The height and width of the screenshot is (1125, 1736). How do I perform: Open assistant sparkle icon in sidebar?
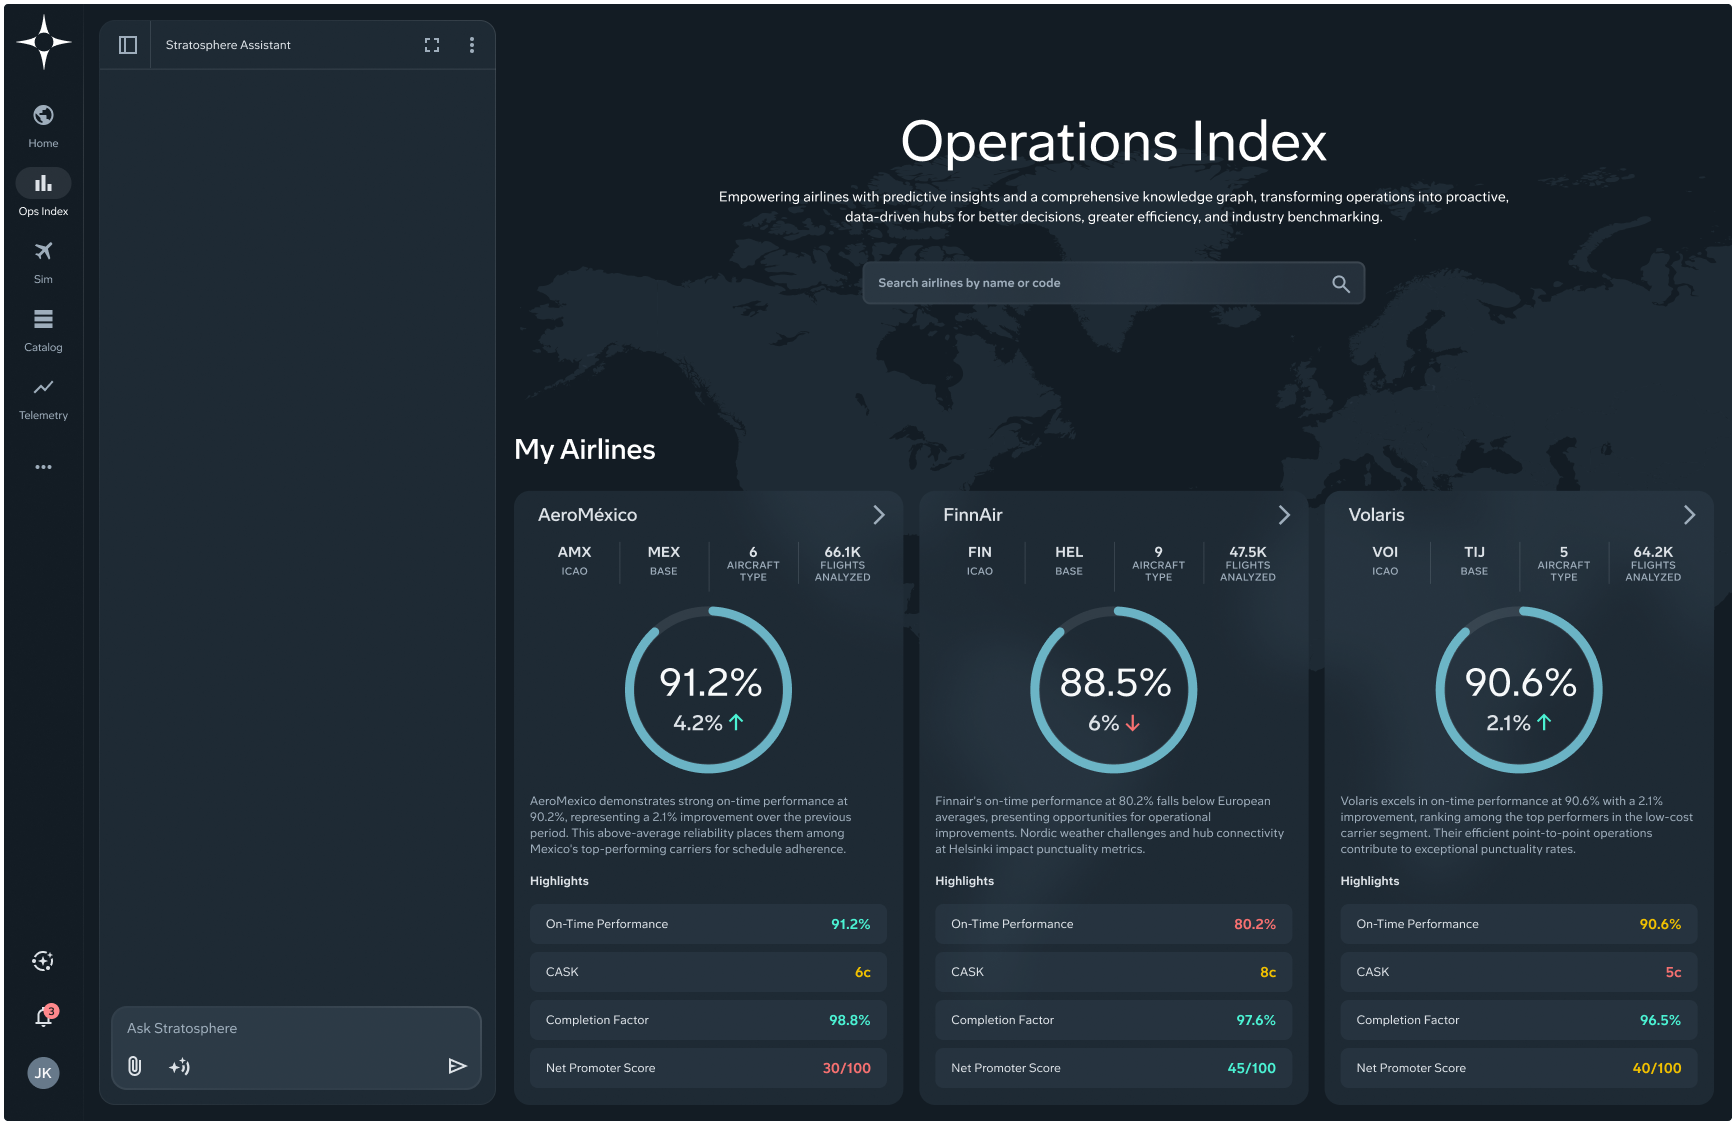[x=43, y=961]
